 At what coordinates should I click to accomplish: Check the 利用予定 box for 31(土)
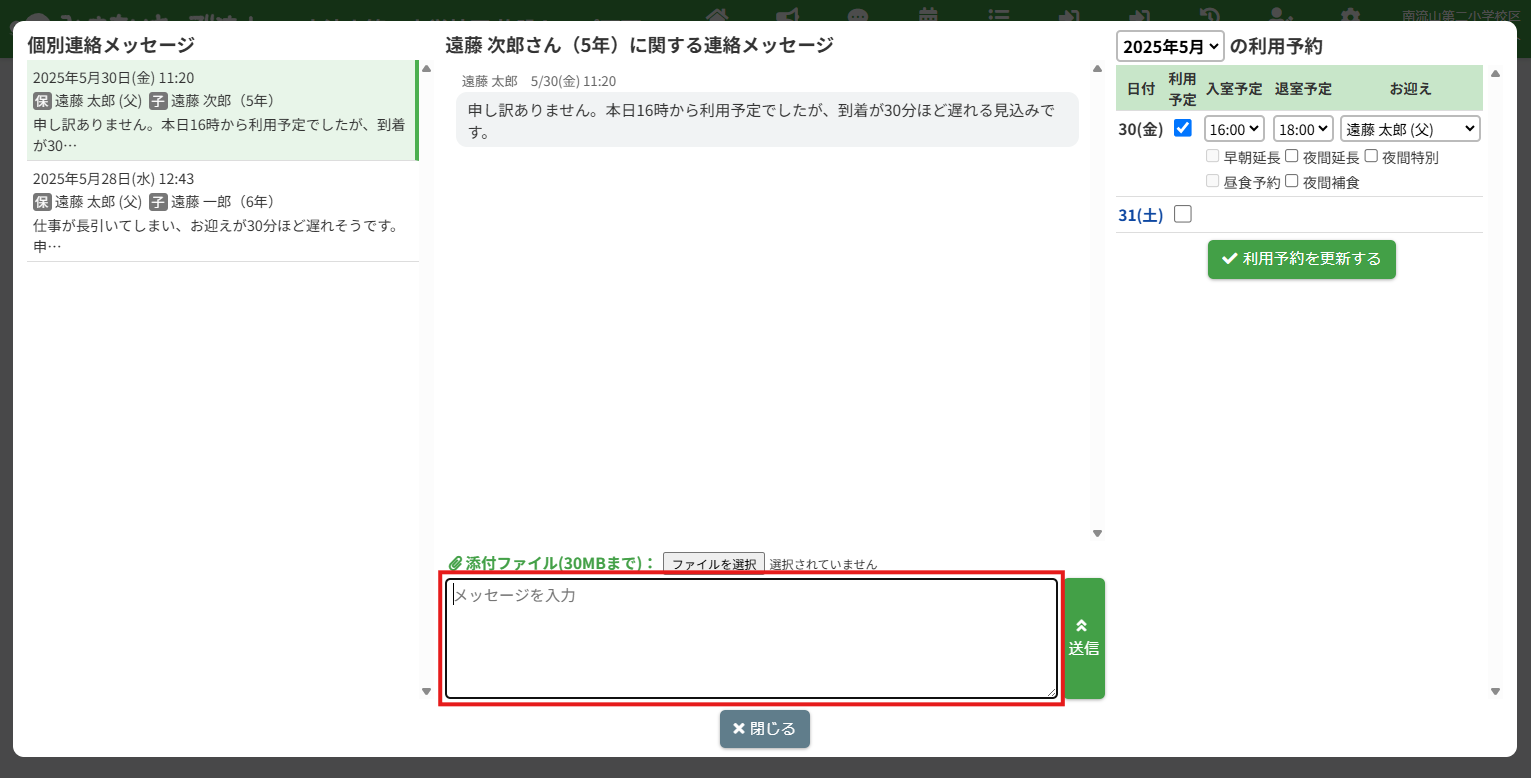[1182, 214]
